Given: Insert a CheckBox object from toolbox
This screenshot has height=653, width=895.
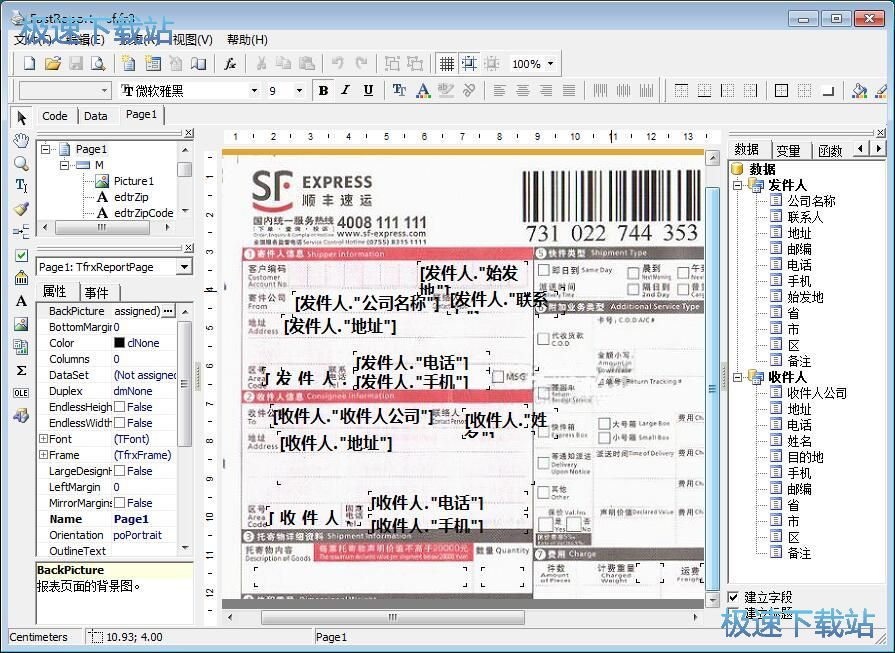Looking at the screenshot, I should coord(21,255).
